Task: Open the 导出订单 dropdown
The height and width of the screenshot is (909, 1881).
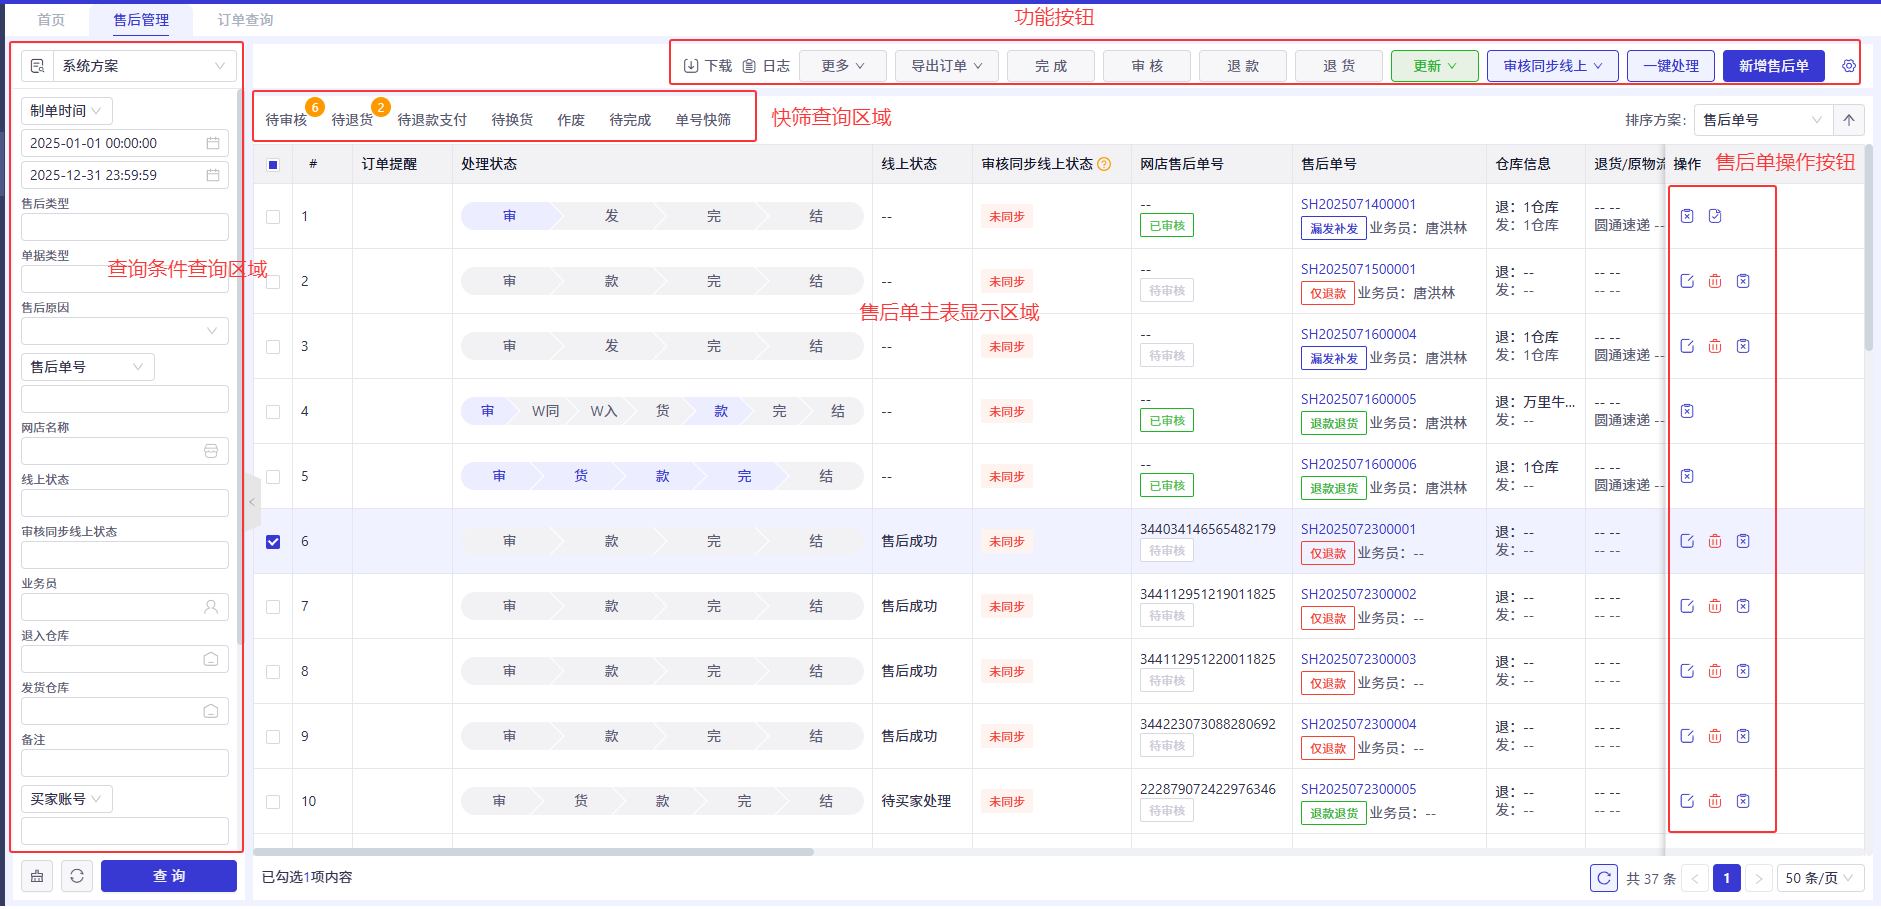Action: point(946,66)
